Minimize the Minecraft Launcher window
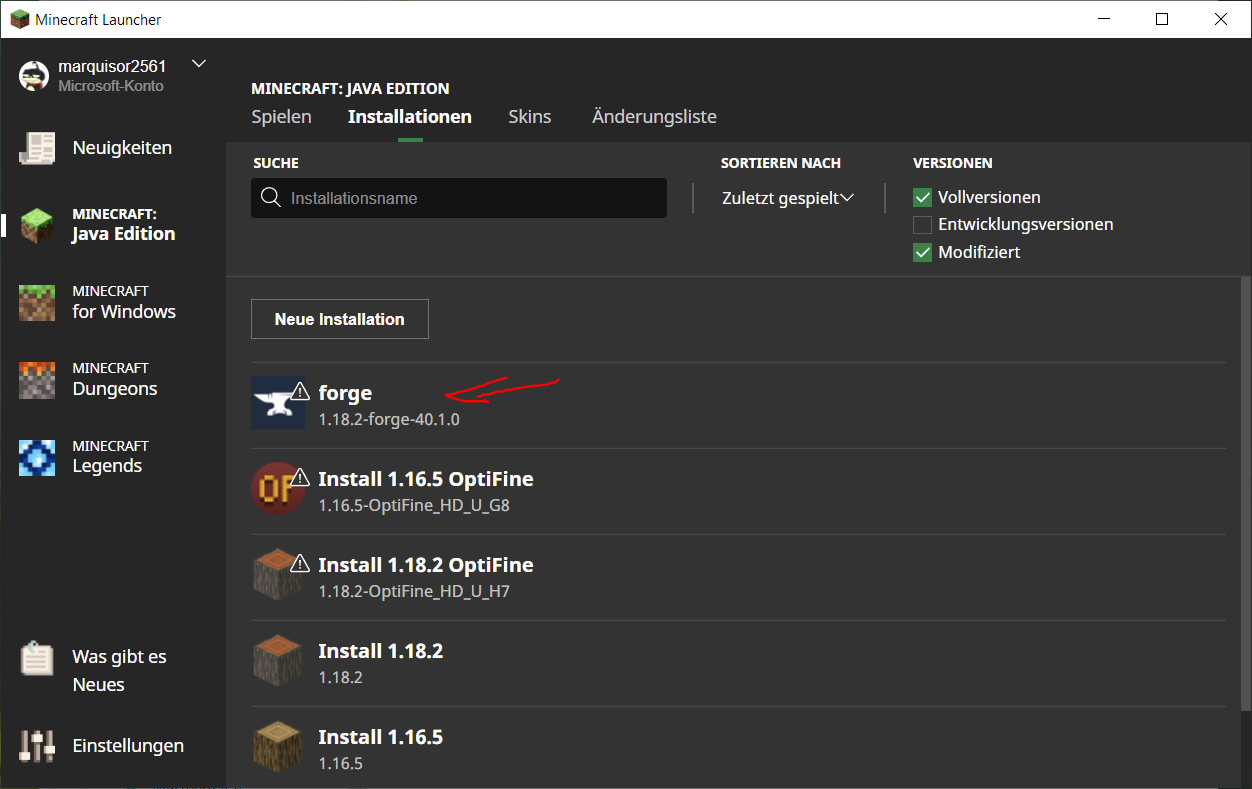This screenshot has width=1252, height=789. (1103, 19)
